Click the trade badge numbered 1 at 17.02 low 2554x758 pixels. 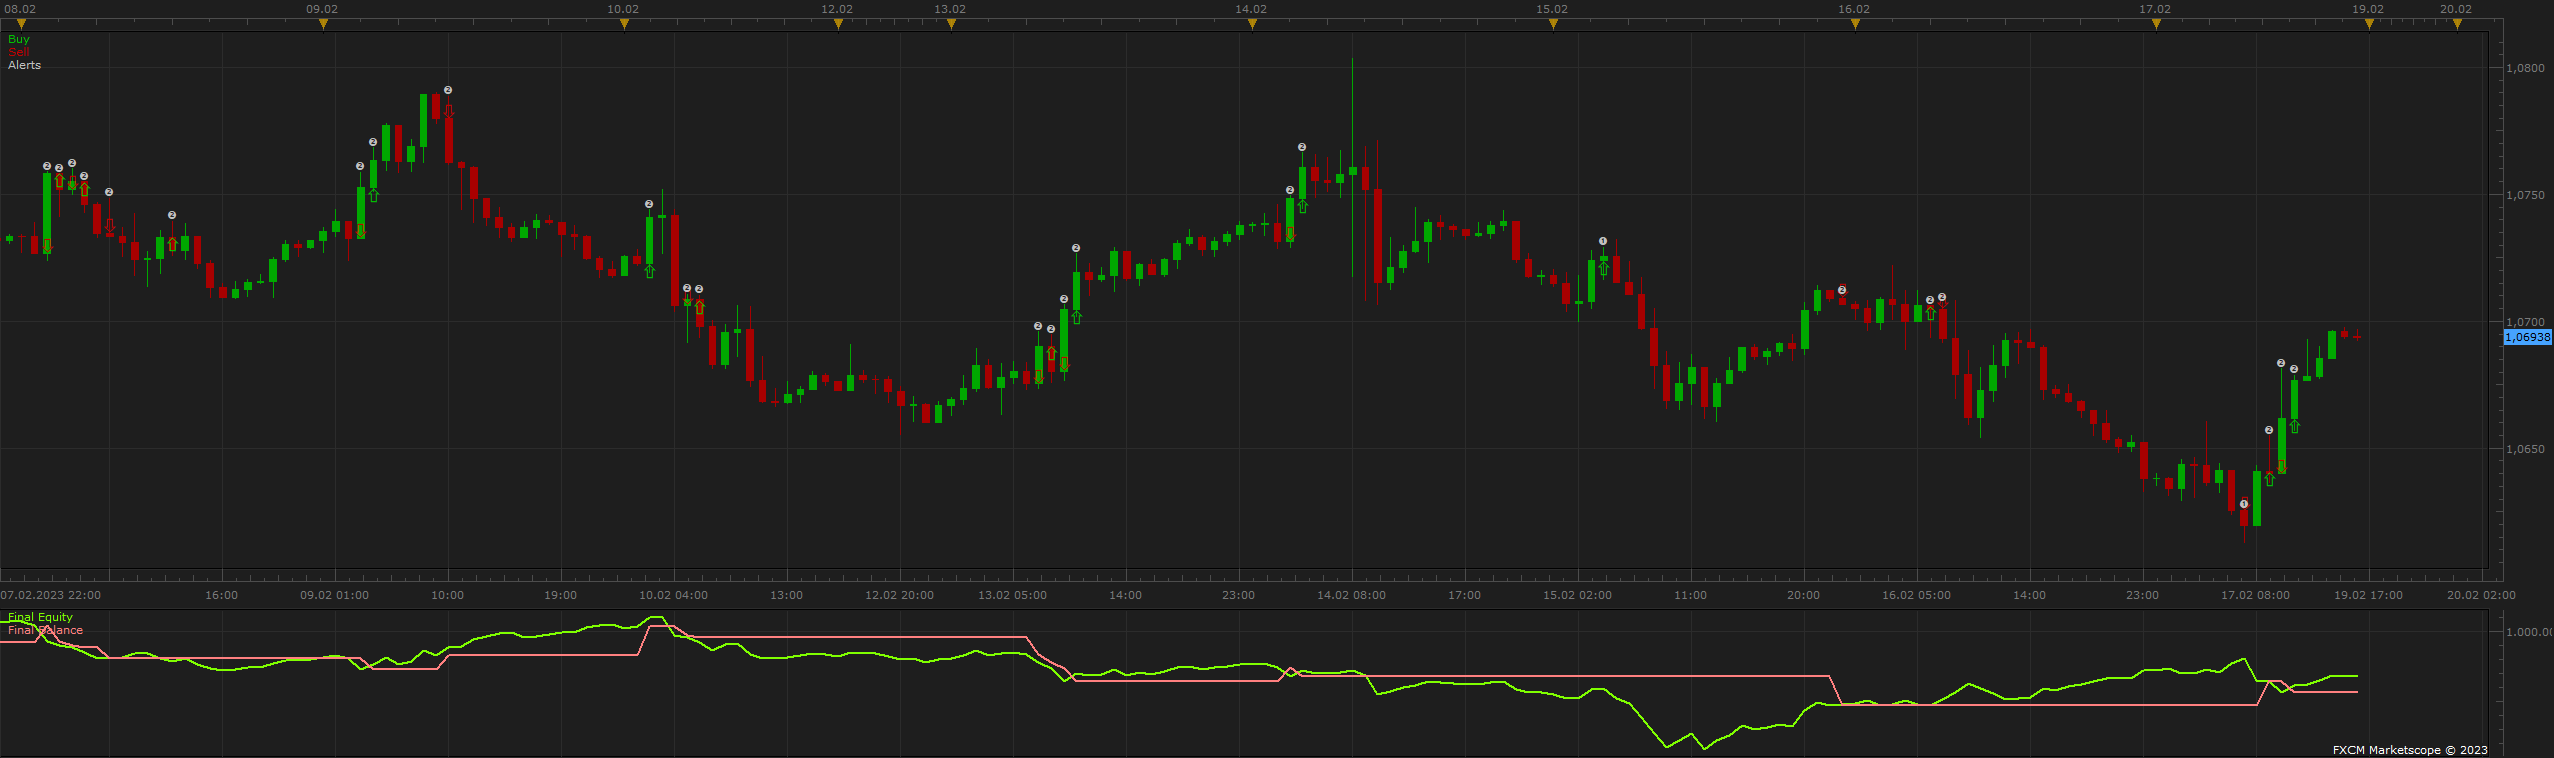2244,504
